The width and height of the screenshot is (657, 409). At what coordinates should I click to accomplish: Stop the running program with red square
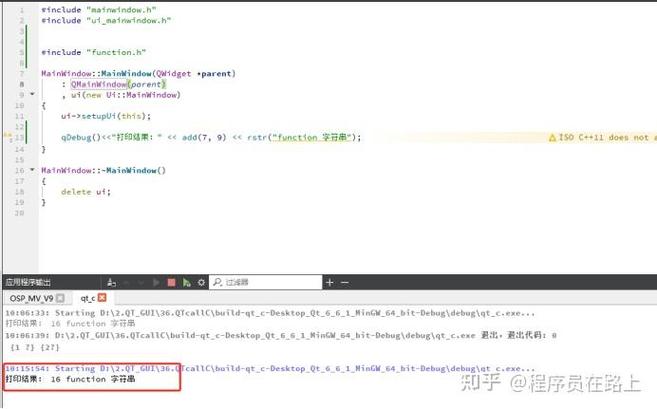tap(171, 283)
